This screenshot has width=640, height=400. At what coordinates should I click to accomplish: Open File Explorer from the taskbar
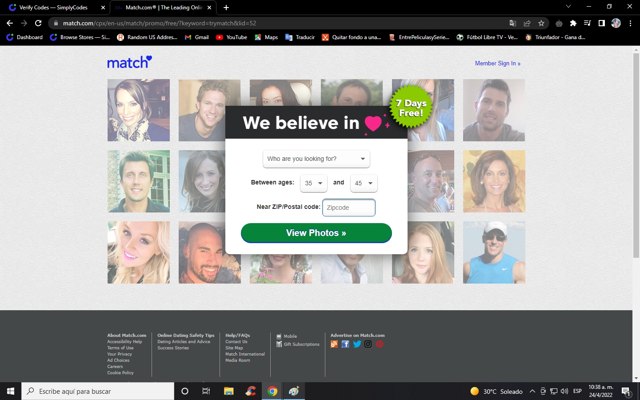coord(229,391)
